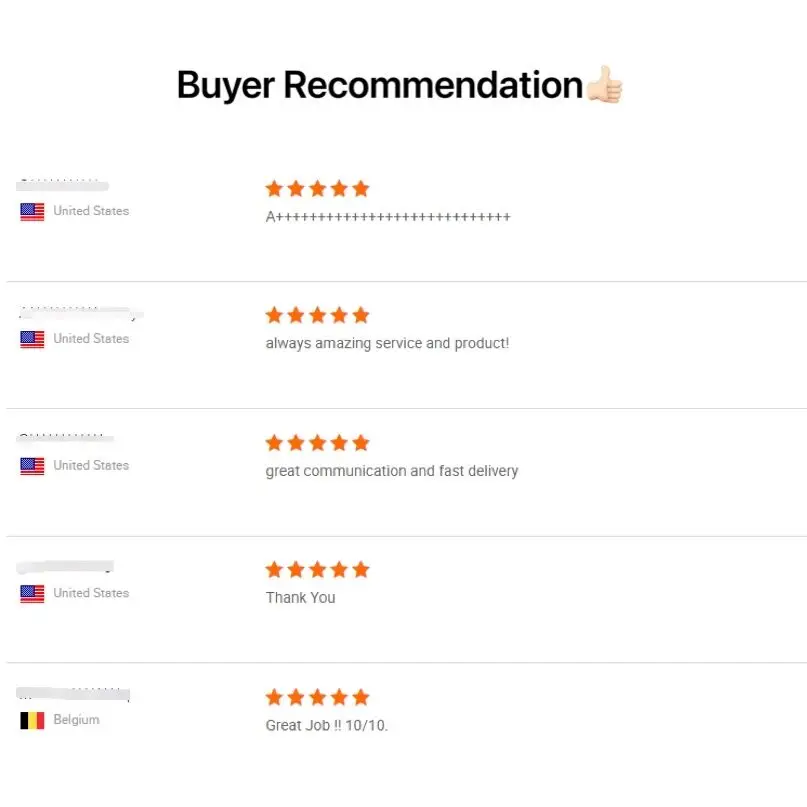
Task: Click the star rating above 'Great Job !! 10/10.'
Action: 317,697
